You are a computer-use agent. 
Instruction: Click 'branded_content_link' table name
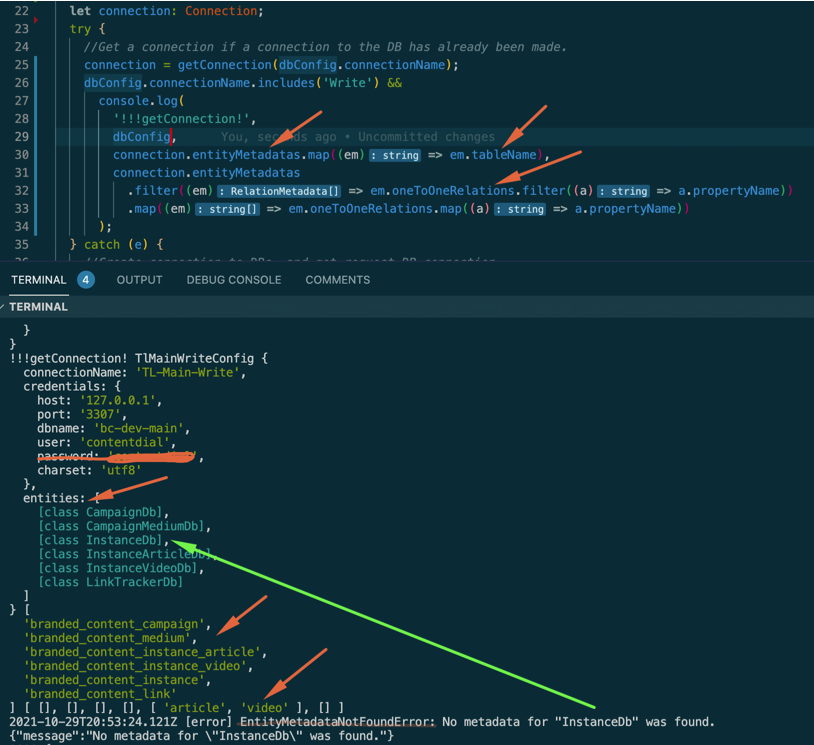click(x=100, y=694)
